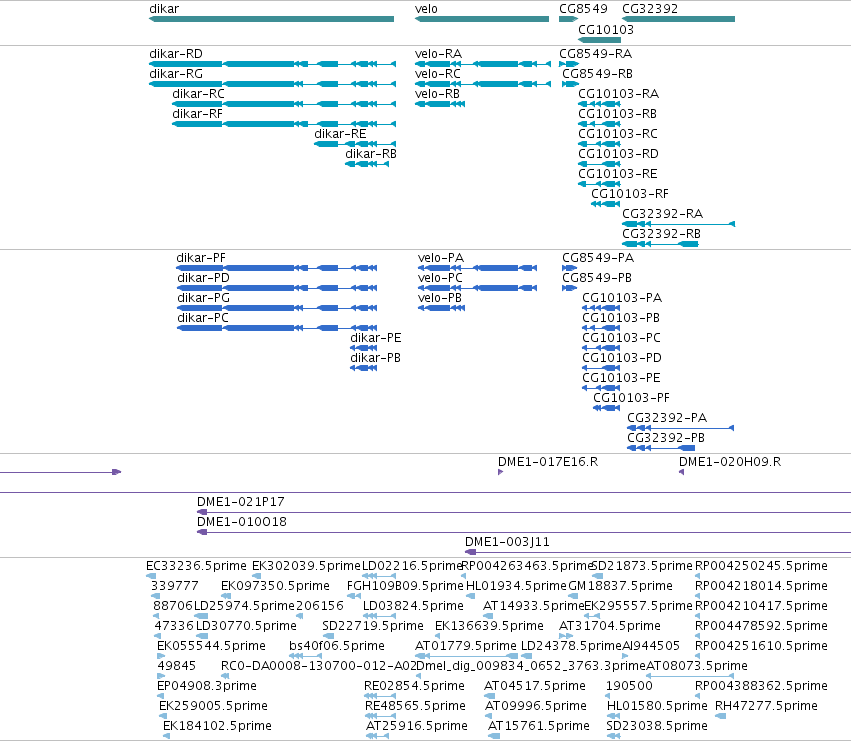This screenshot has width=851, height=741.
Task: Select the dikar gene bar
Action: pos(271,19)
